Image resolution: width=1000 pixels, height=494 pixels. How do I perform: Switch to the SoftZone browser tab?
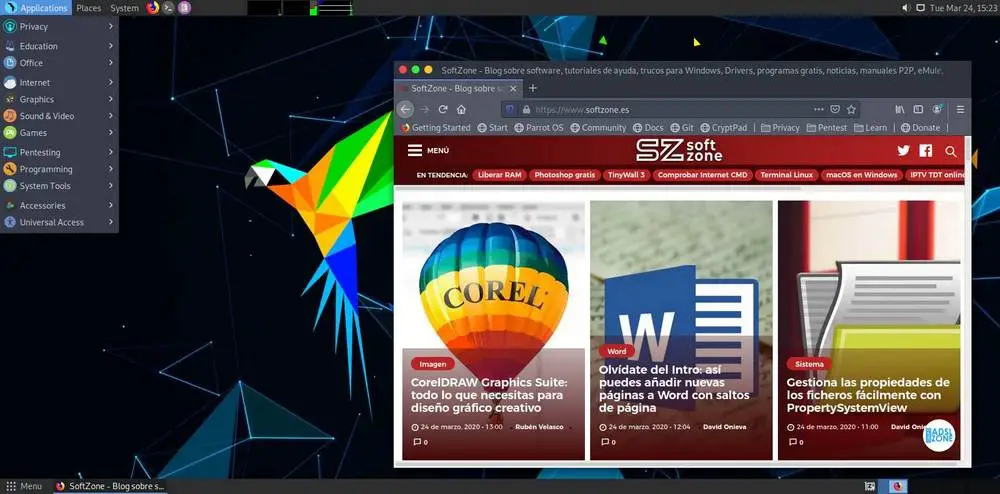click(x=459, y=89)
